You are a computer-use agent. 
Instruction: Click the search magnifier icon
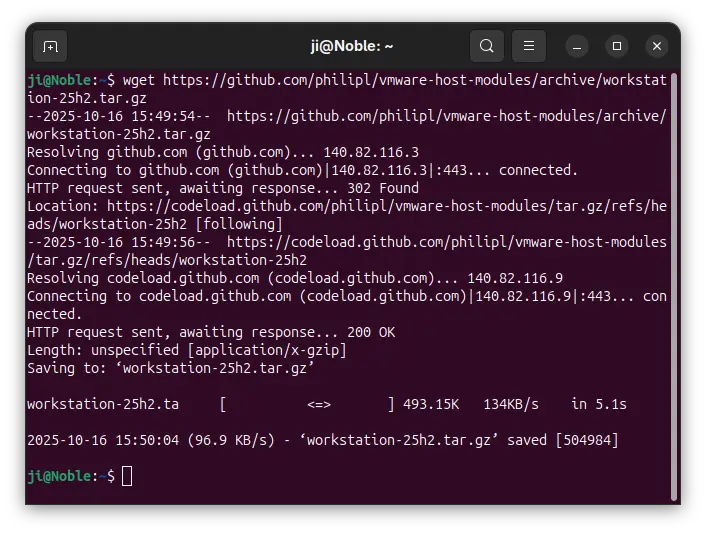click(486, 46)
